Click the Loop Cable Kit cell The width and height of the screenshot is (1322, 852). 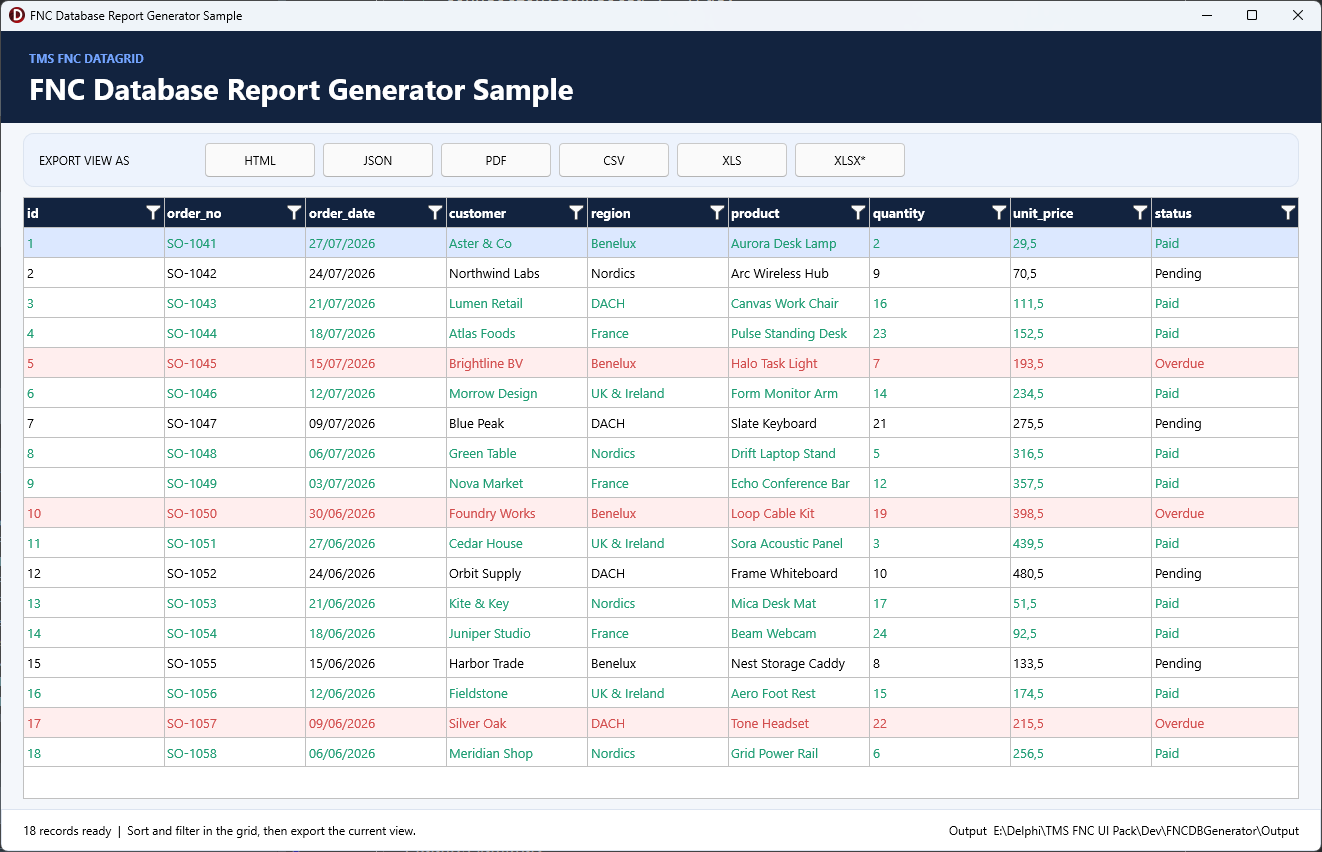(799, 513)
